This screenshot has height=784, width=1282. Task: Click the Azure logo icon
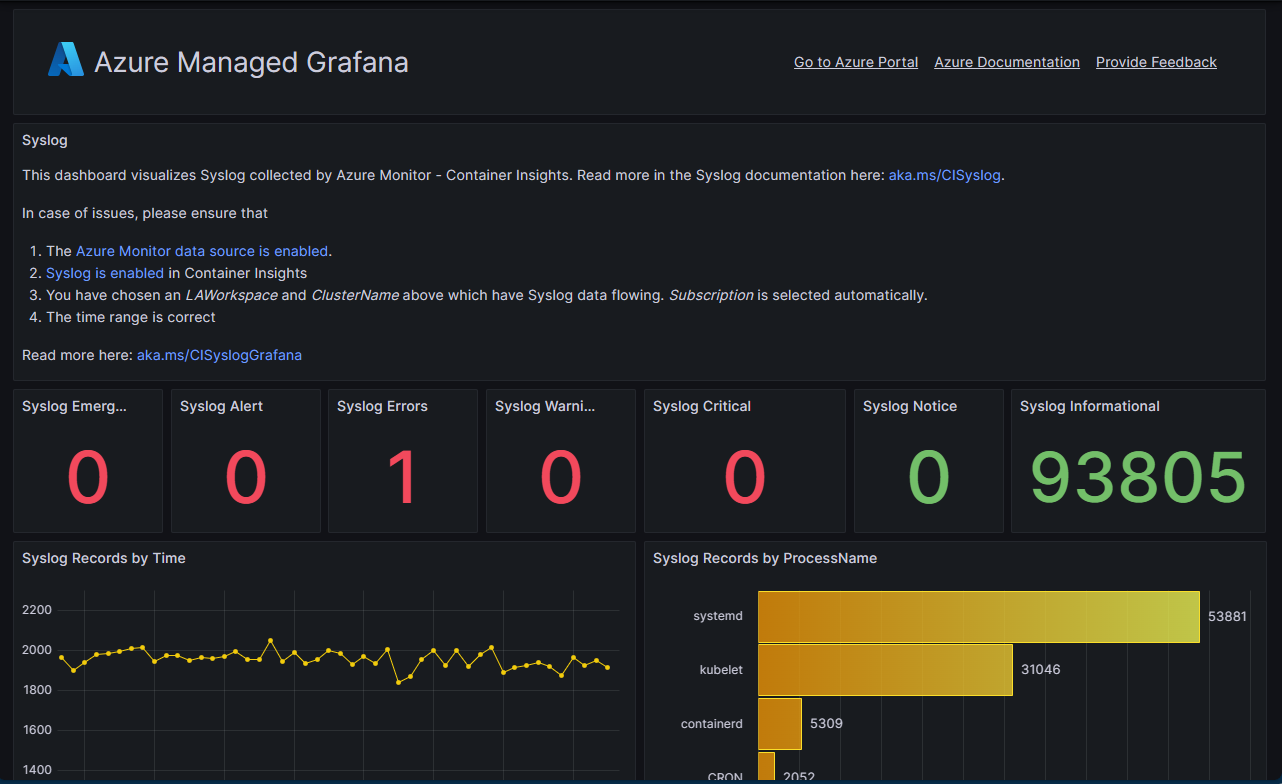point(66,60)
